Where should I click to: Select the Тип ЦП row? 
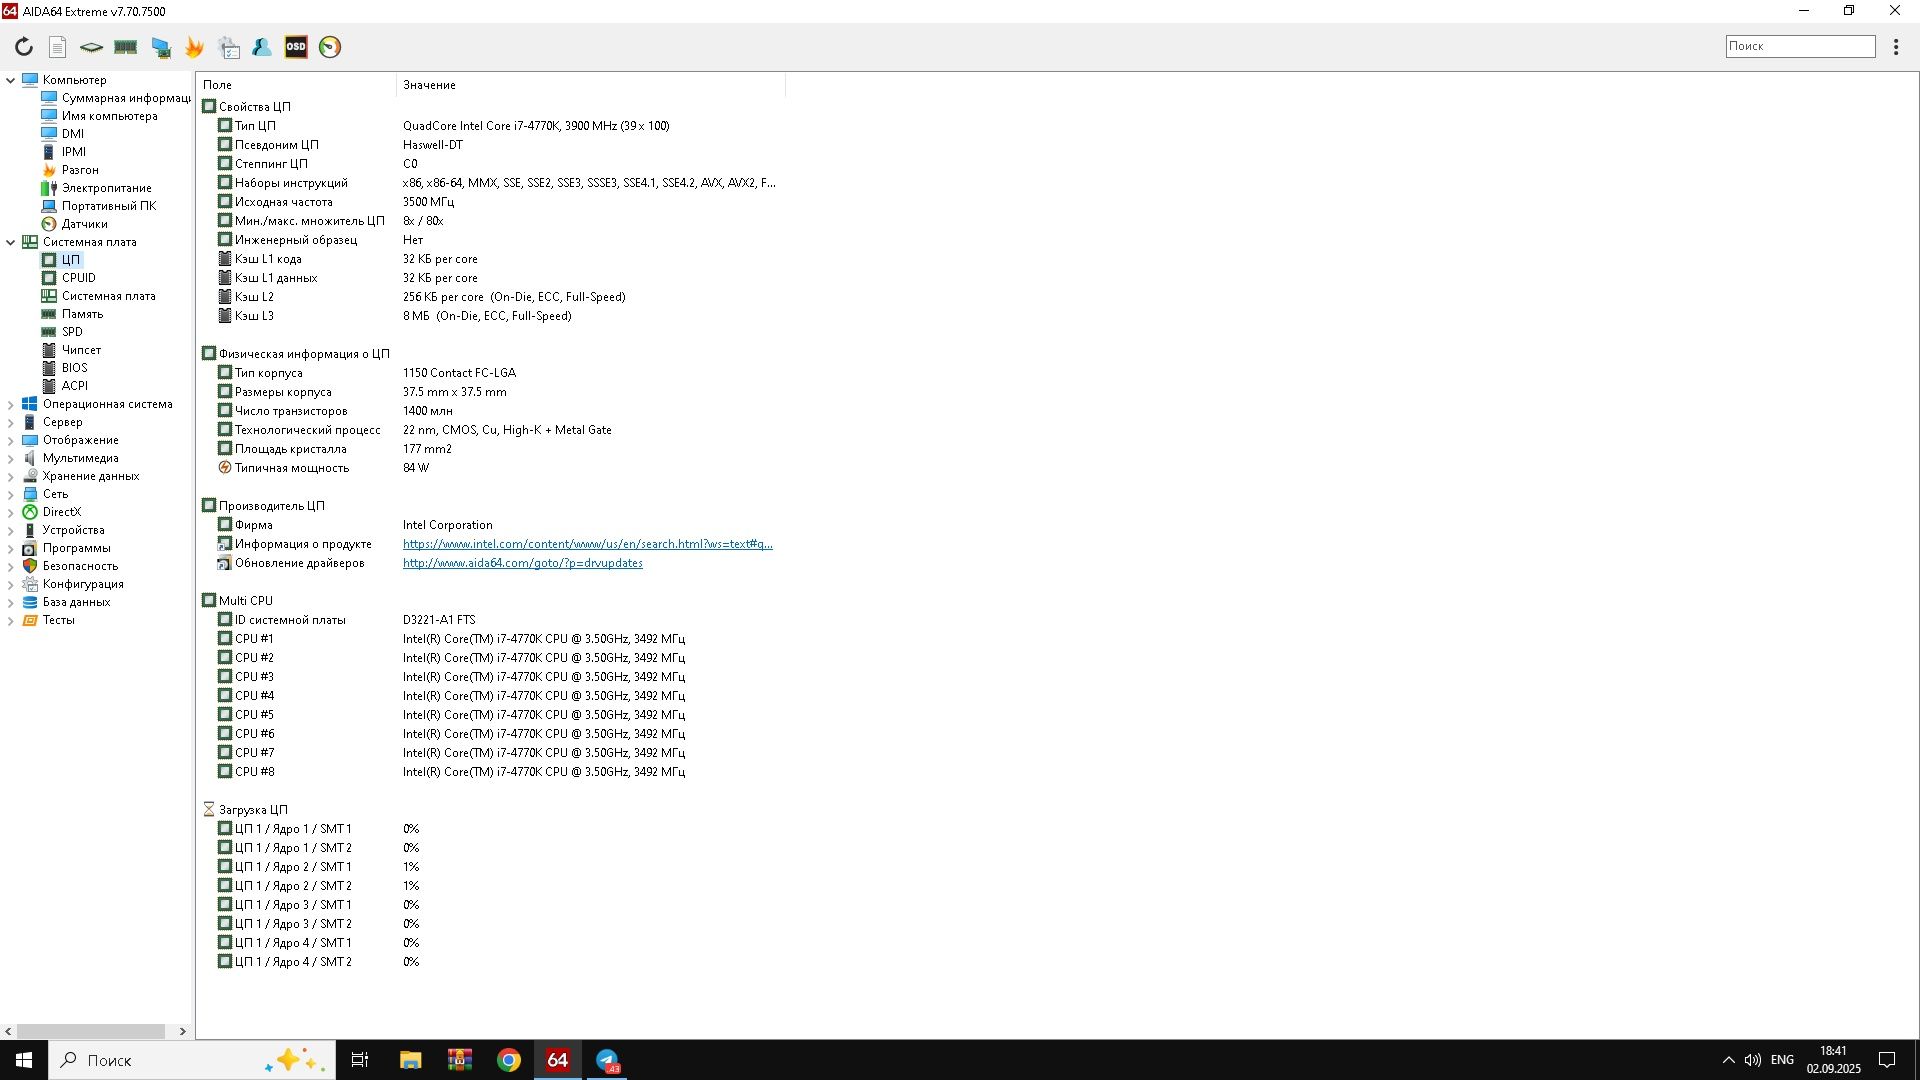(490, 126)
